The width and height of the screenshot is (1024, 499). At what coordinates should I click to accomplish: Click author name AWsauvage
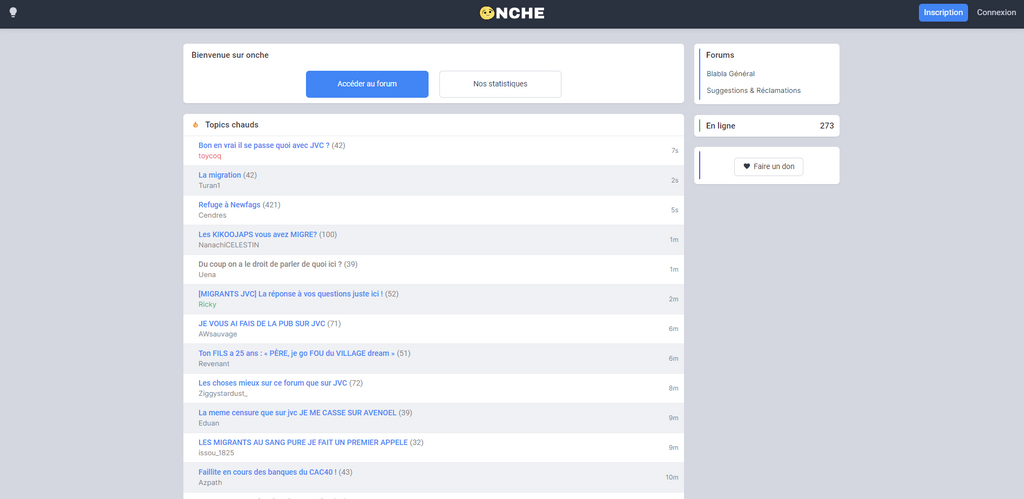(x=217, y=334)
